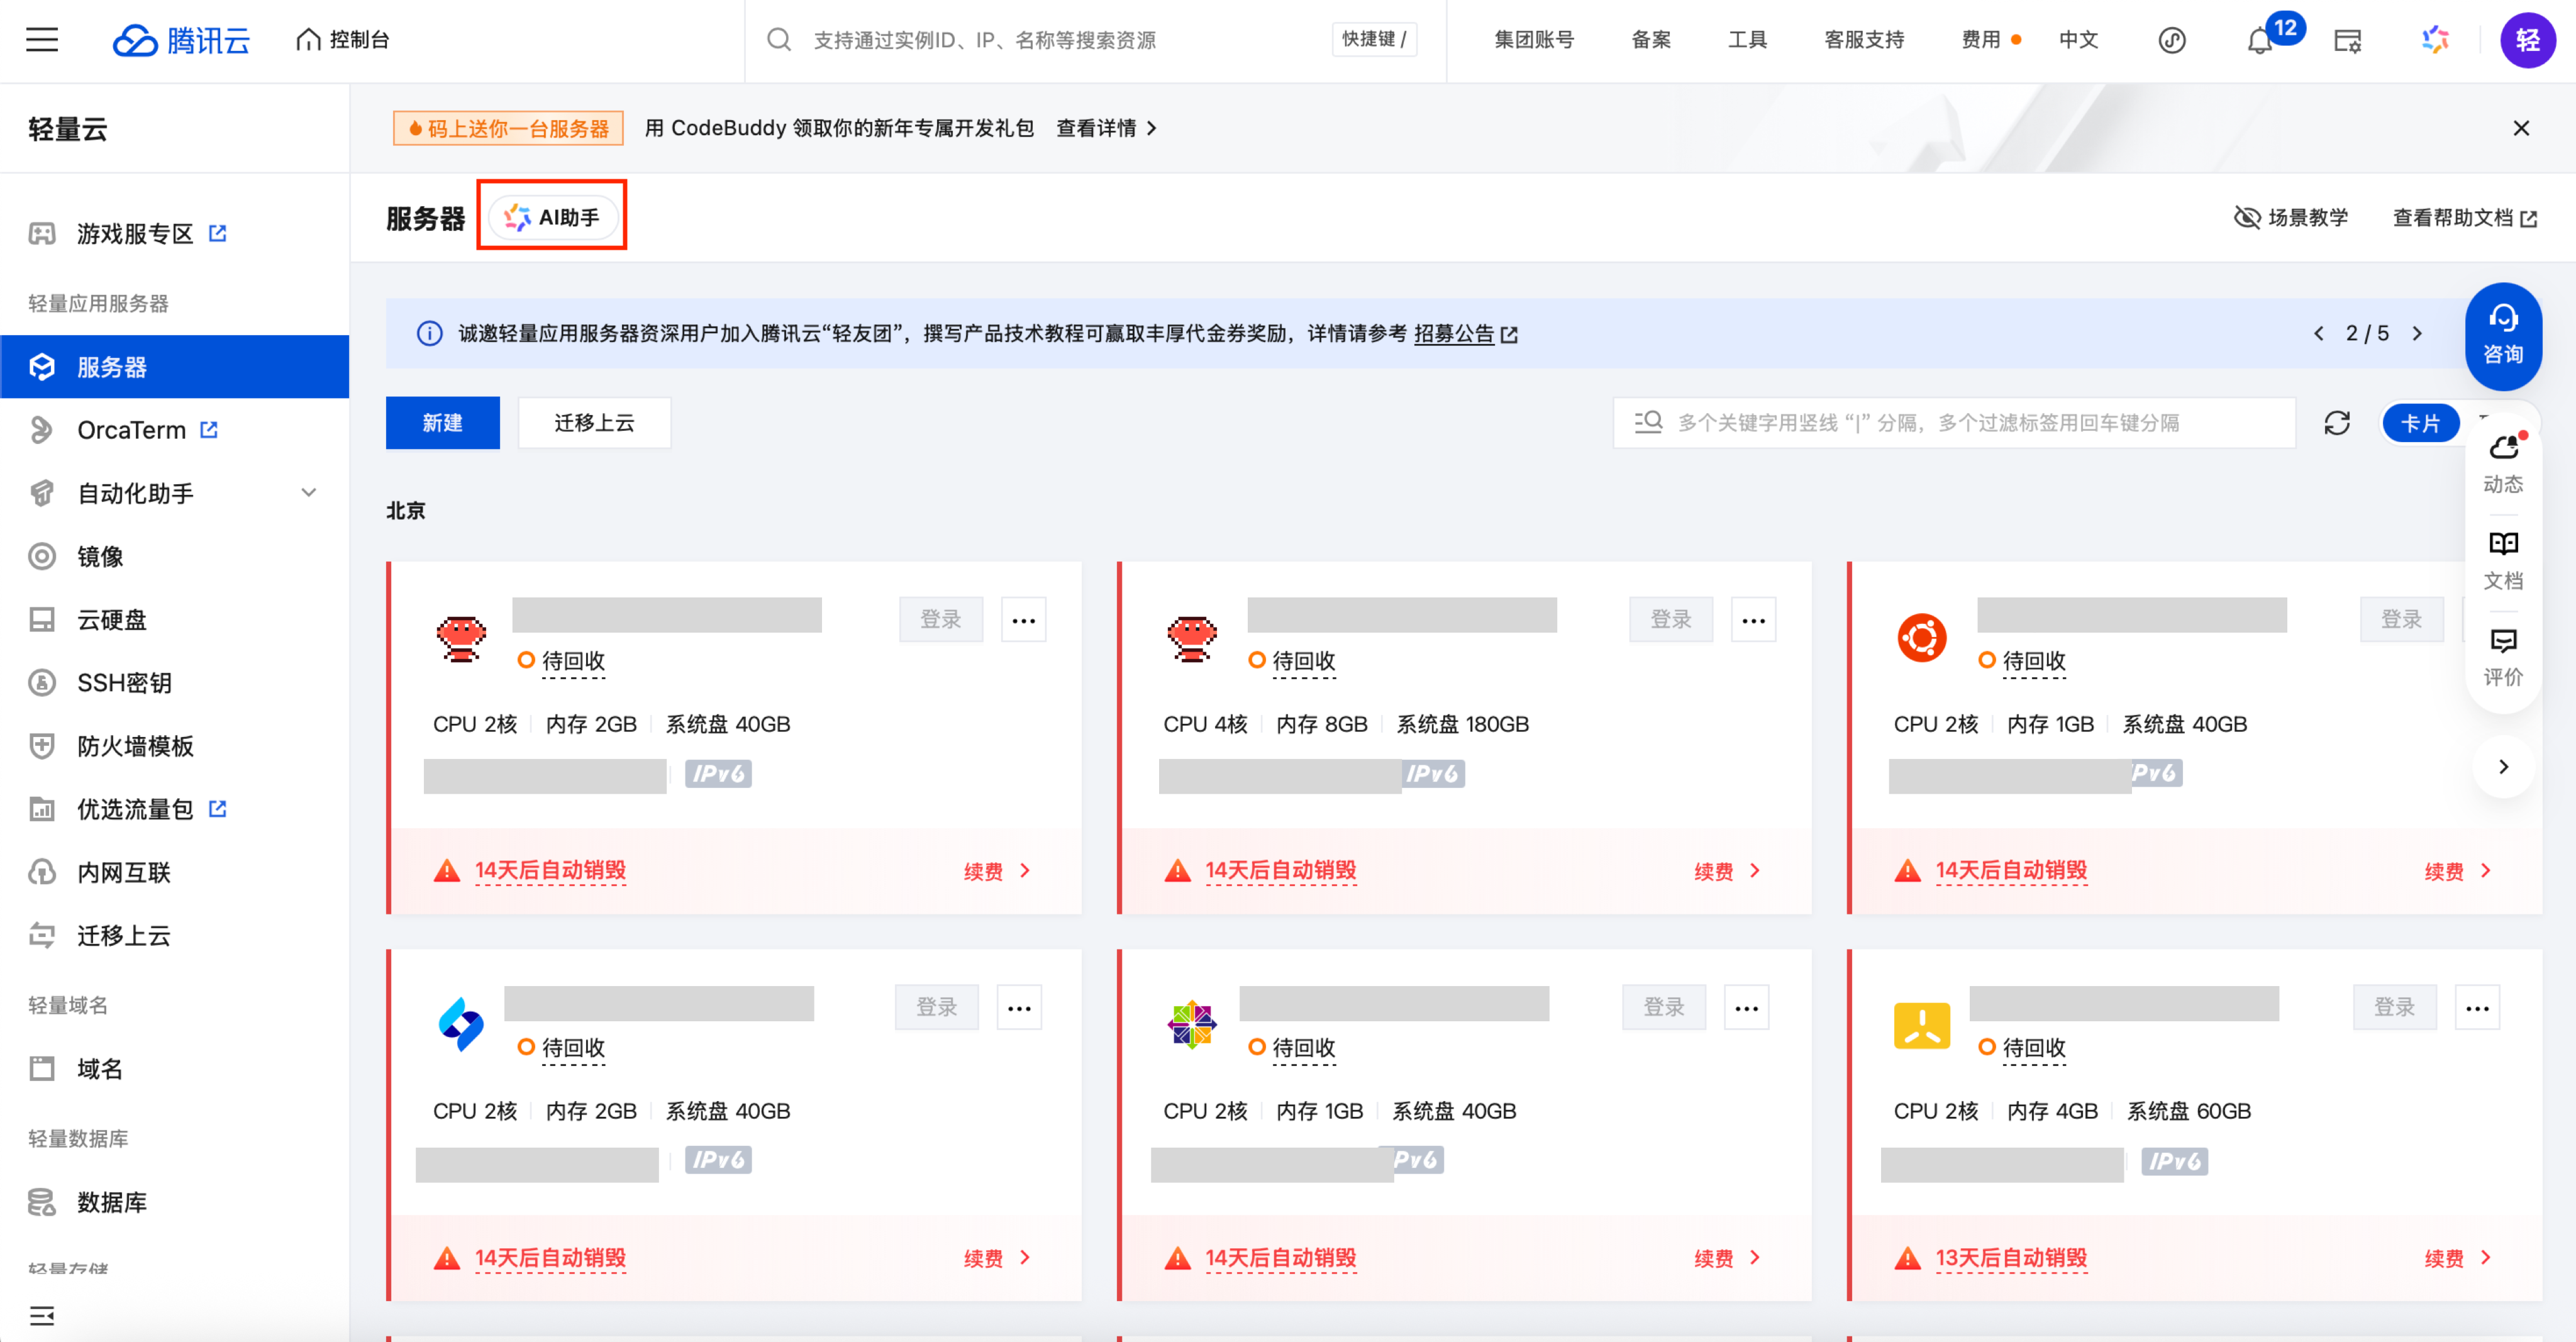Go to next announcement with right chevron
The width and height of the screenshot is (2576, 1342).
[x=2418, y=333]
